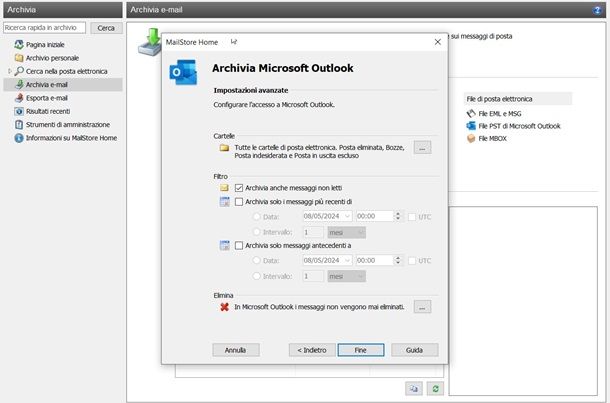
Task: Open date dropdown under antecedenti filter
Action: [347, 260]
